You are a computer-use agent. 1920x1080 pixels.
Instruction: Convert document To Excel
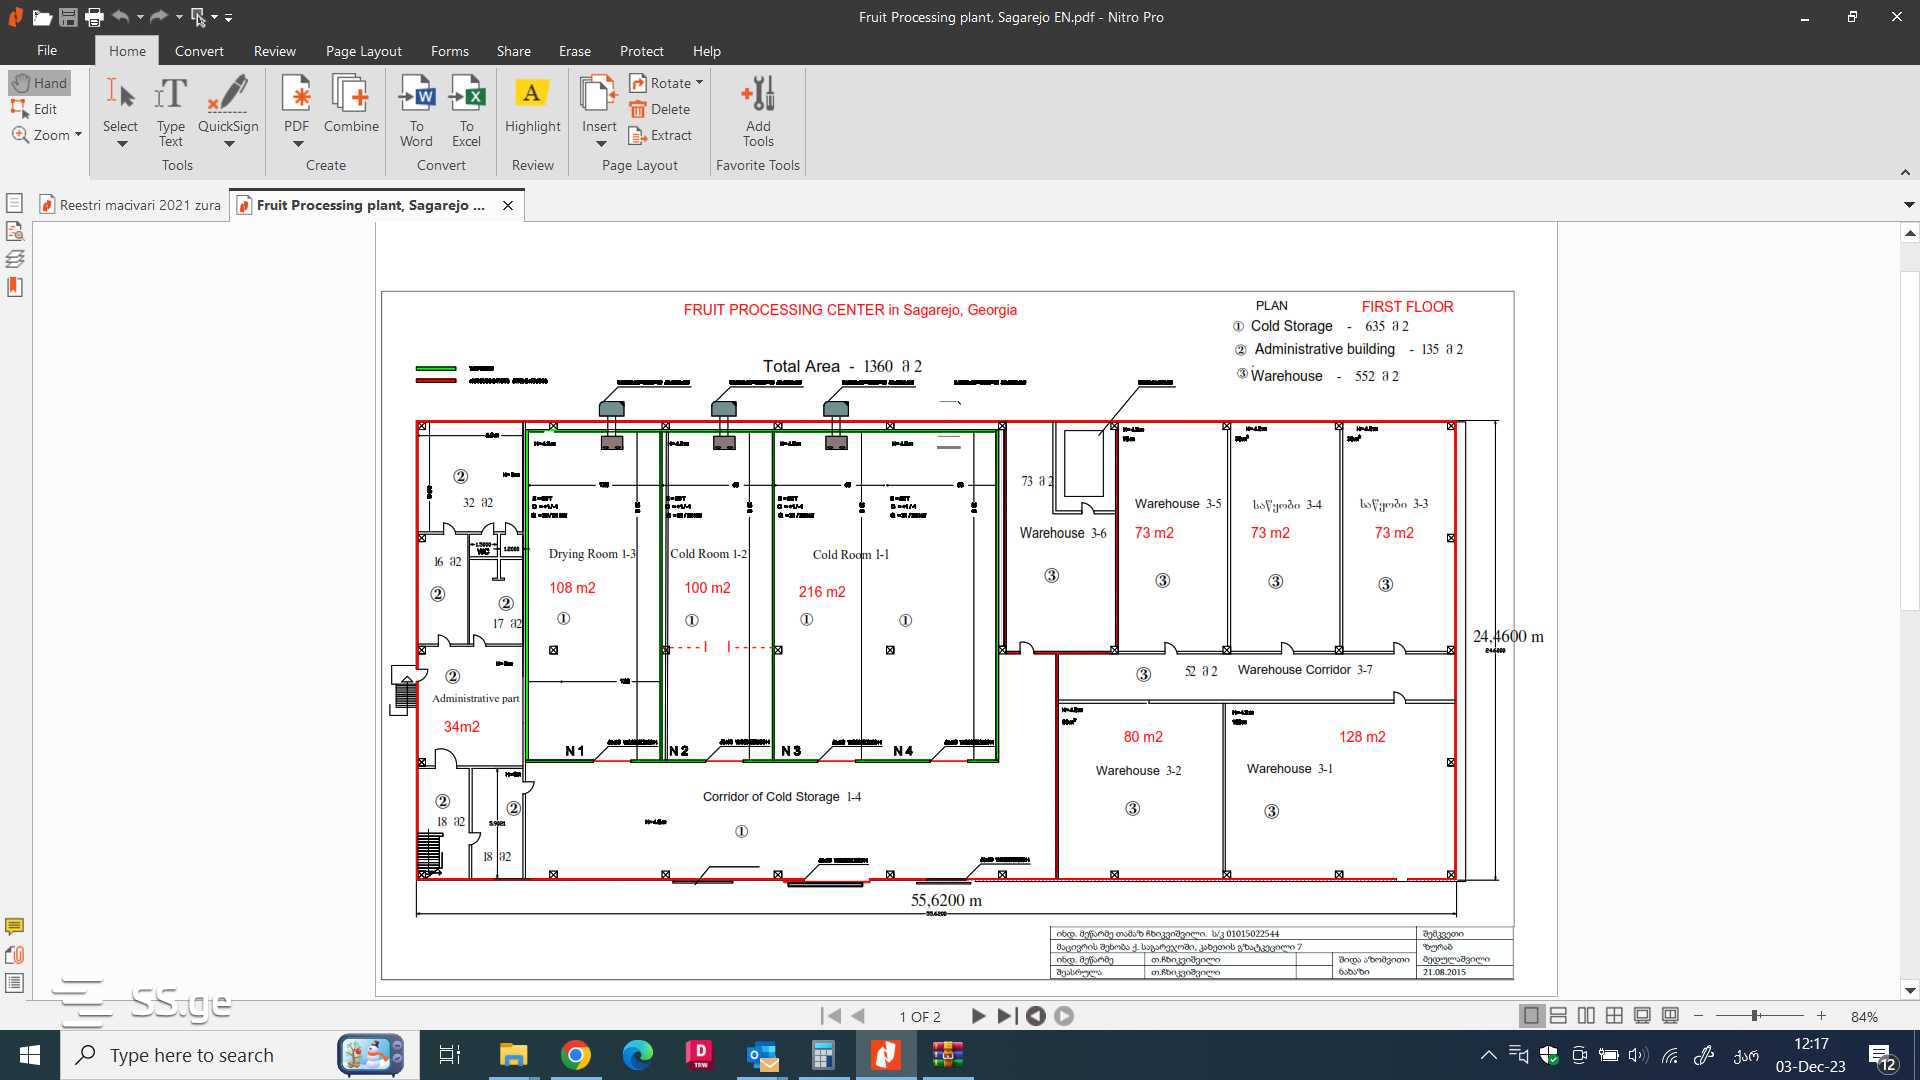point(466,111)
